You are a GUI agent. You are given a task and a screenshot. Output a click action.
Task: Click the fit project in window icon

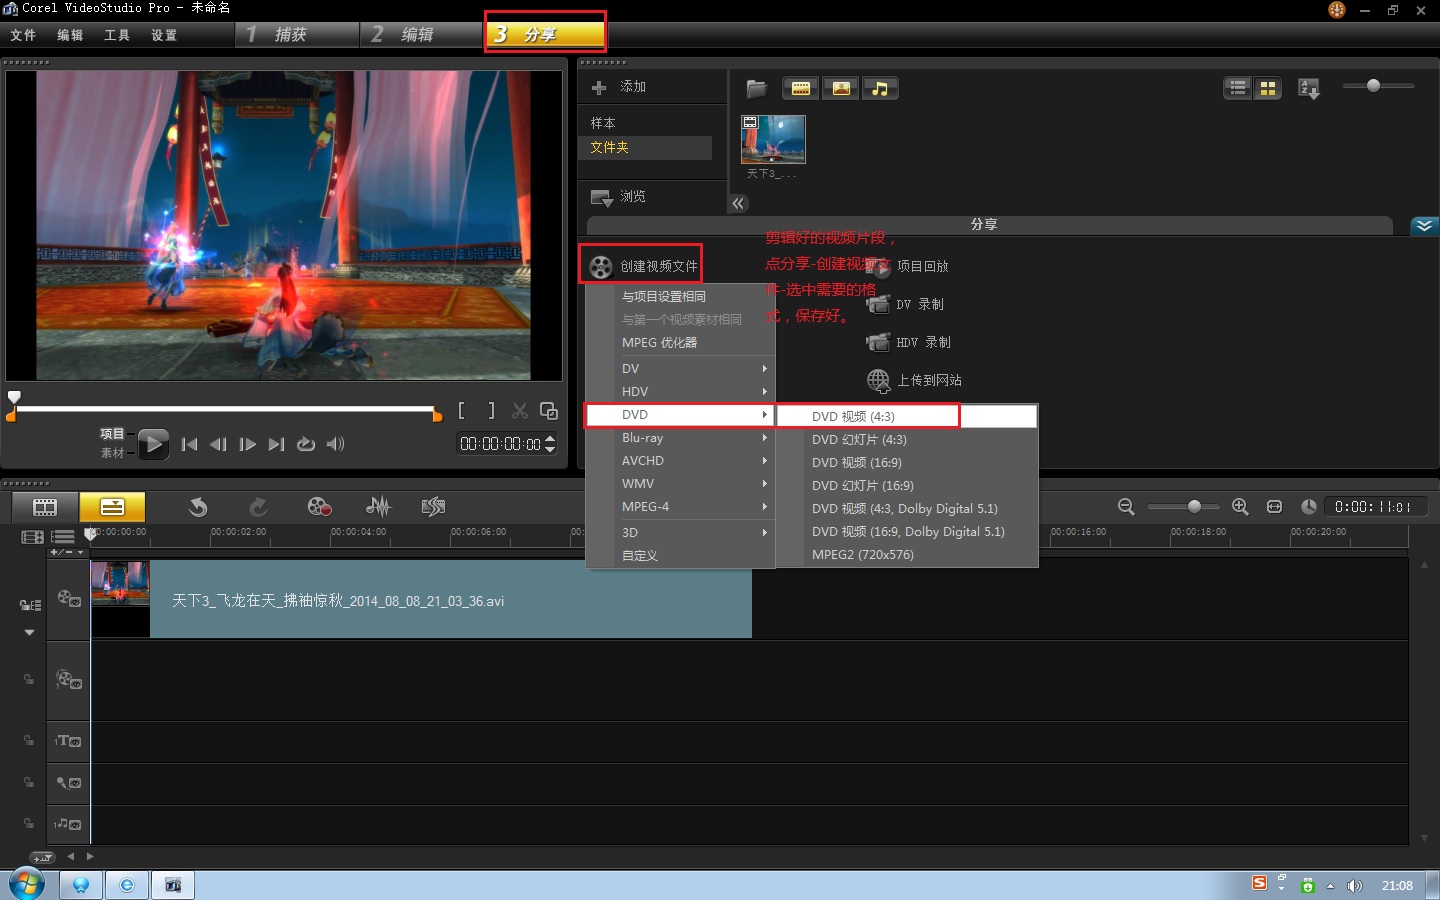[1274, 507]
